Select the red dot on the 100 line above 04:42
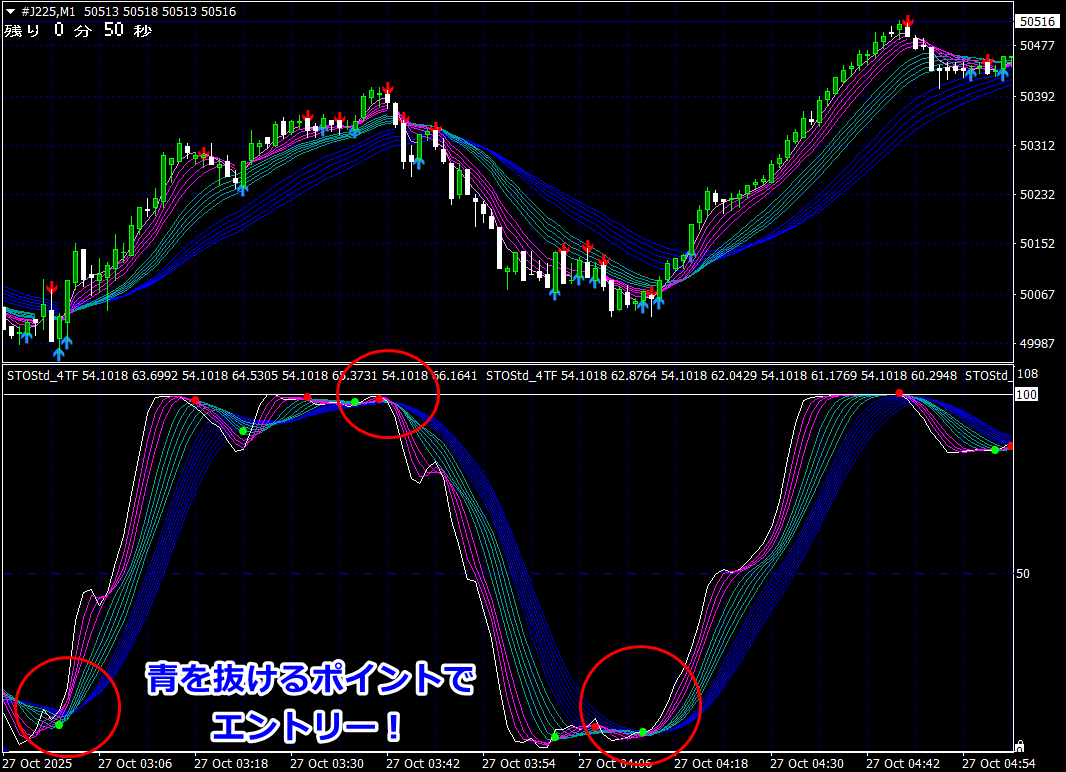 tap(899, 393)
